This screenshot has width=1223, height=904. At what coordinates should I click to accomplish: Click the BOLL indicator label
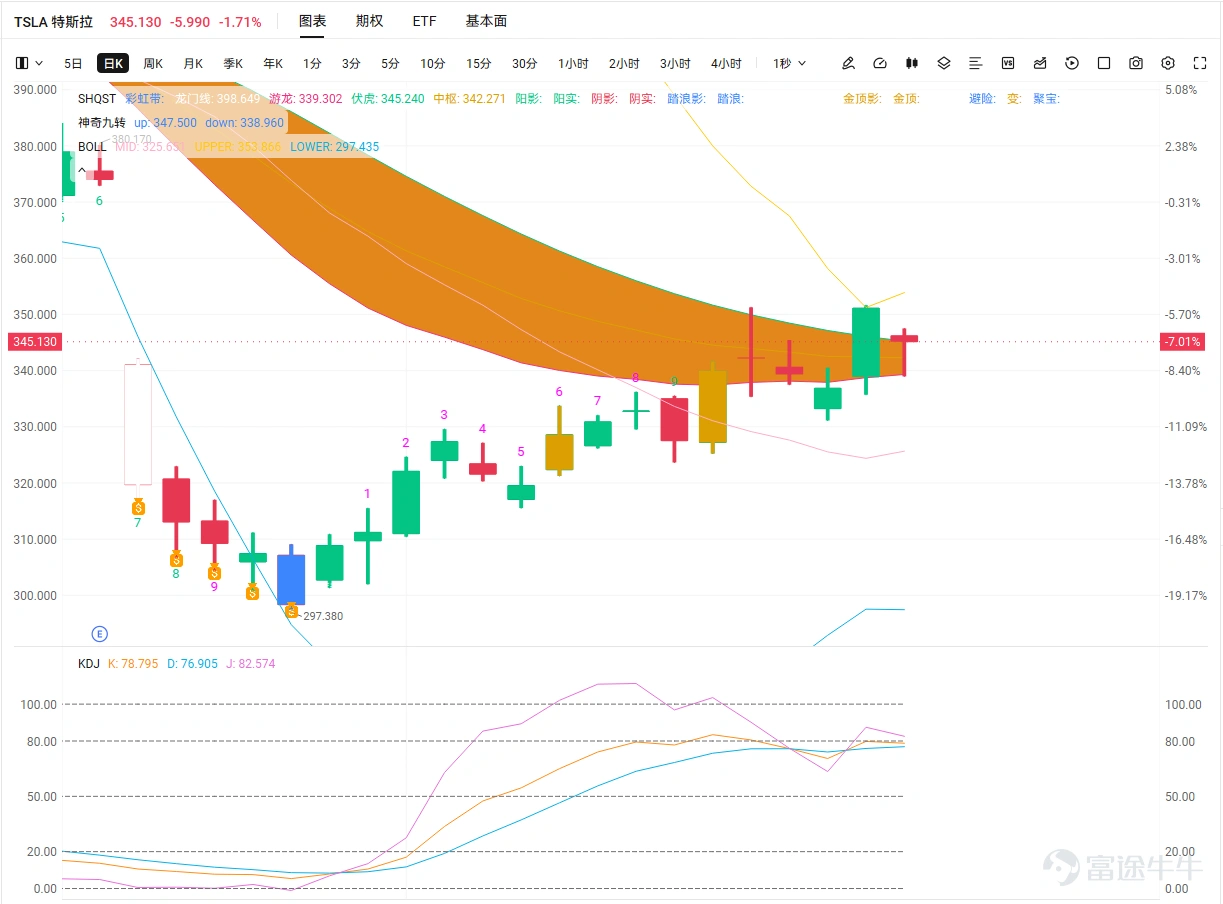92,146
